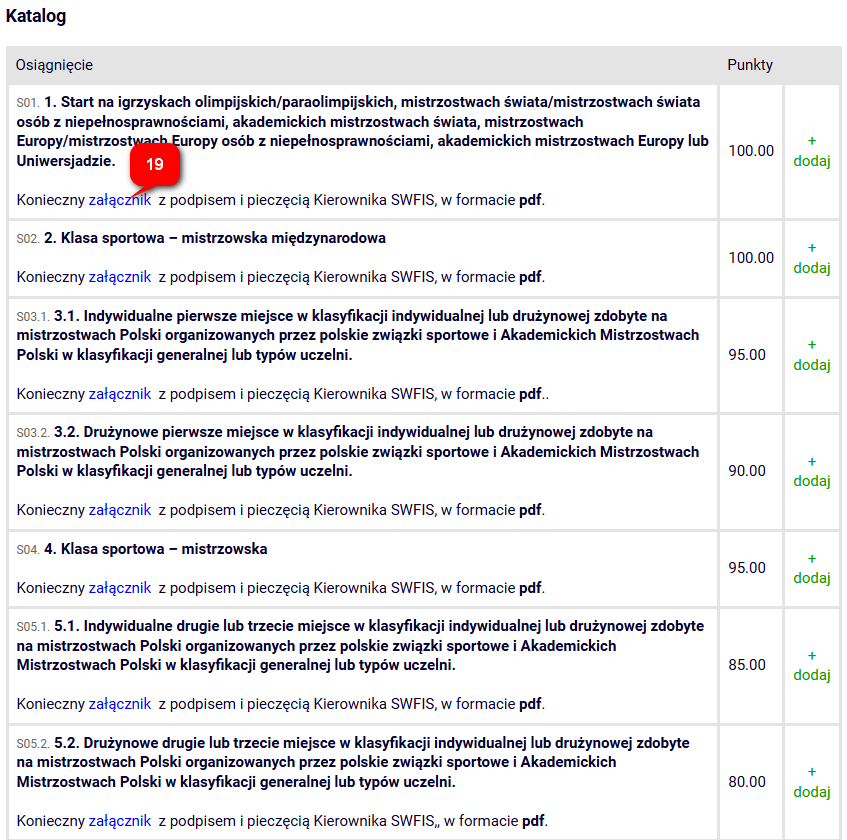Viewport: 847px width, 840px height.
Task: Open the 'załącznik' link in row S01
Action: tap(120, 200)
